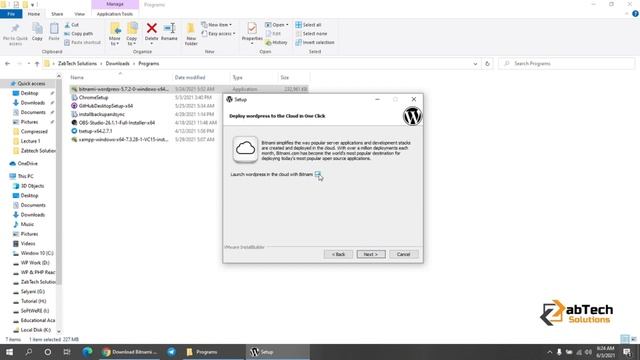Open Quick access in navigation pane
This screenshot has width=640, height=360.
click(31, 84)
